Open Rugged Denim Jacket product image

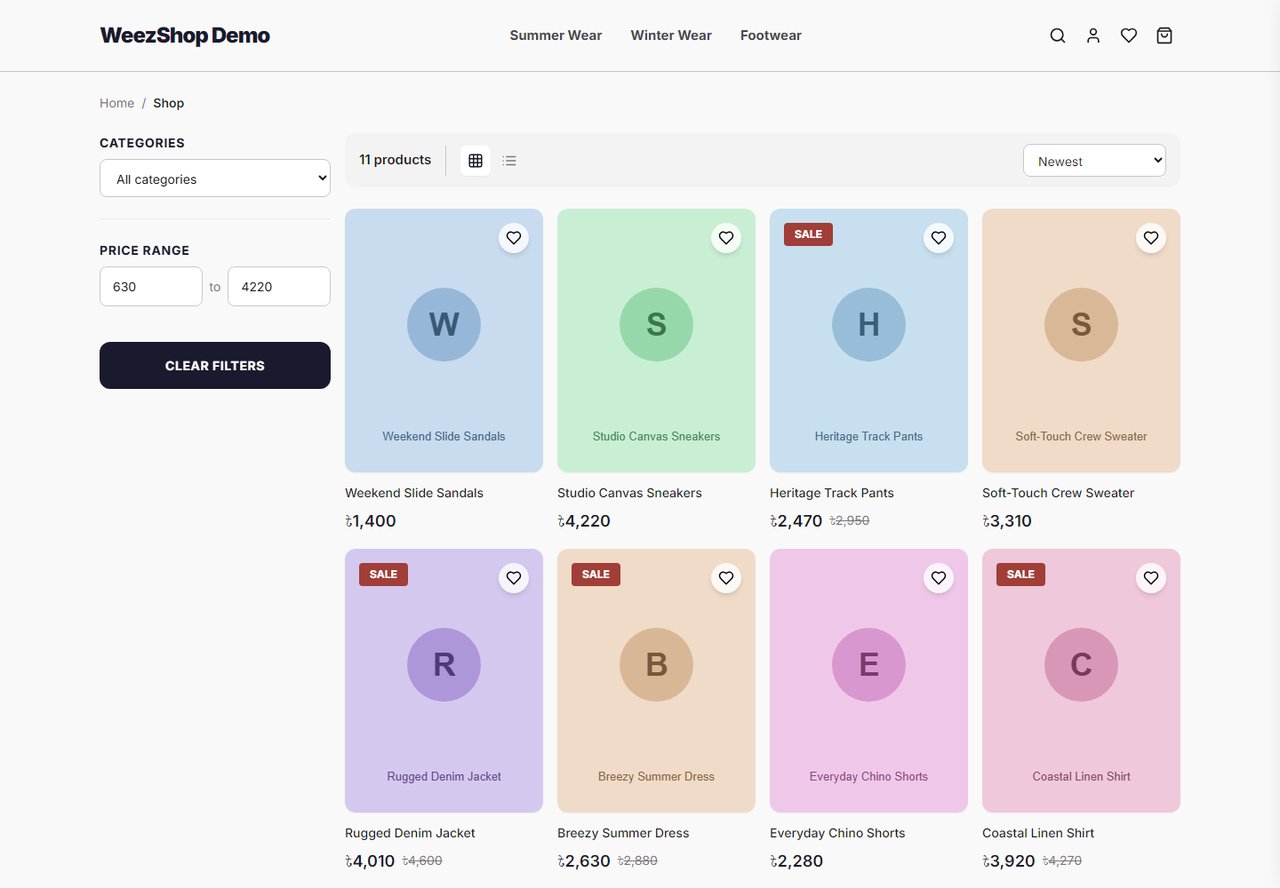pos(444,681)
